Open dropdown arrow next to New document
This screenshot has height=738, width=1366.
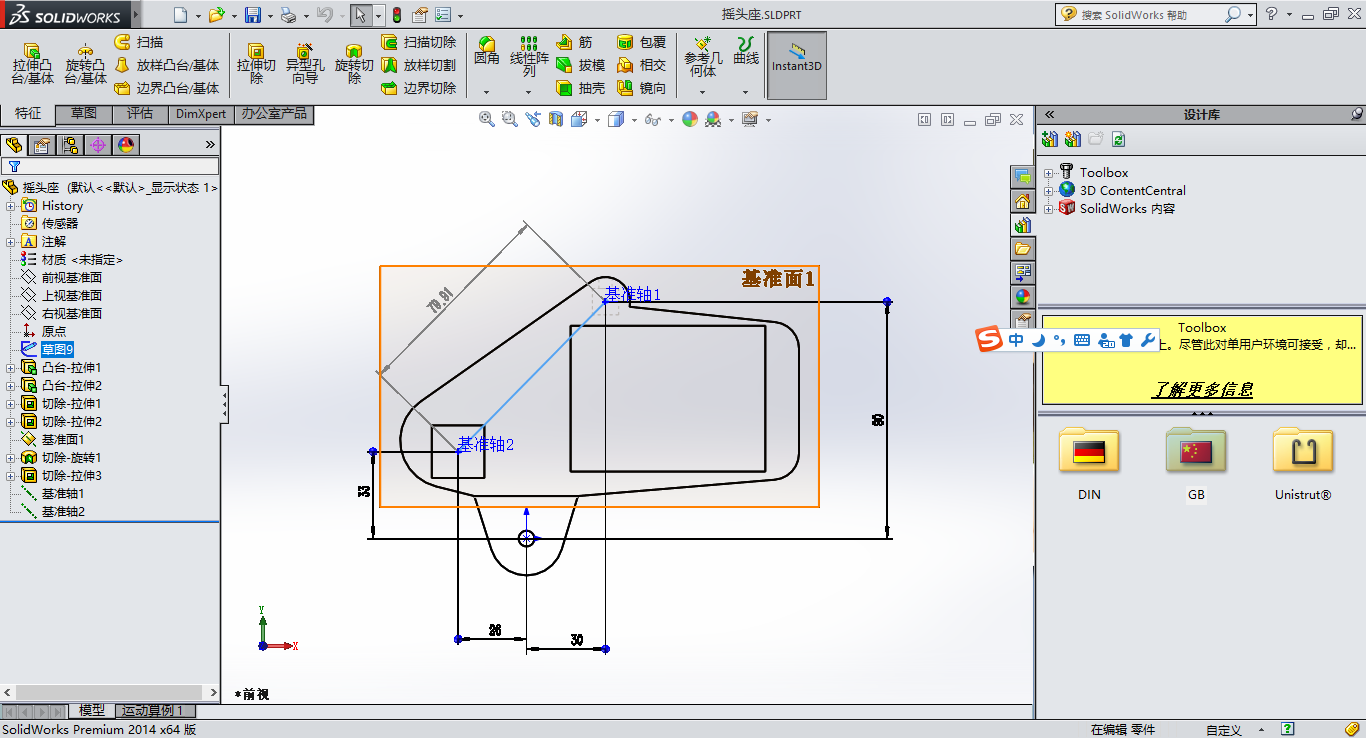click(196, 16)
